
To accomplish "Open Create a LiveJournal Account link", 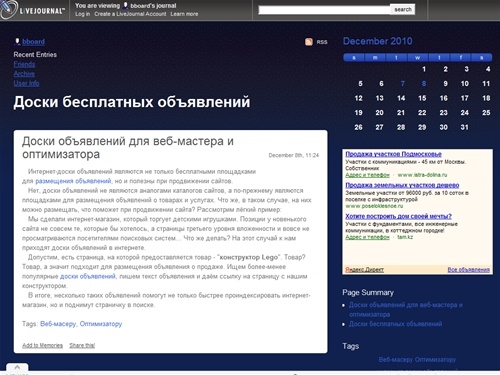I will [130, 14].
